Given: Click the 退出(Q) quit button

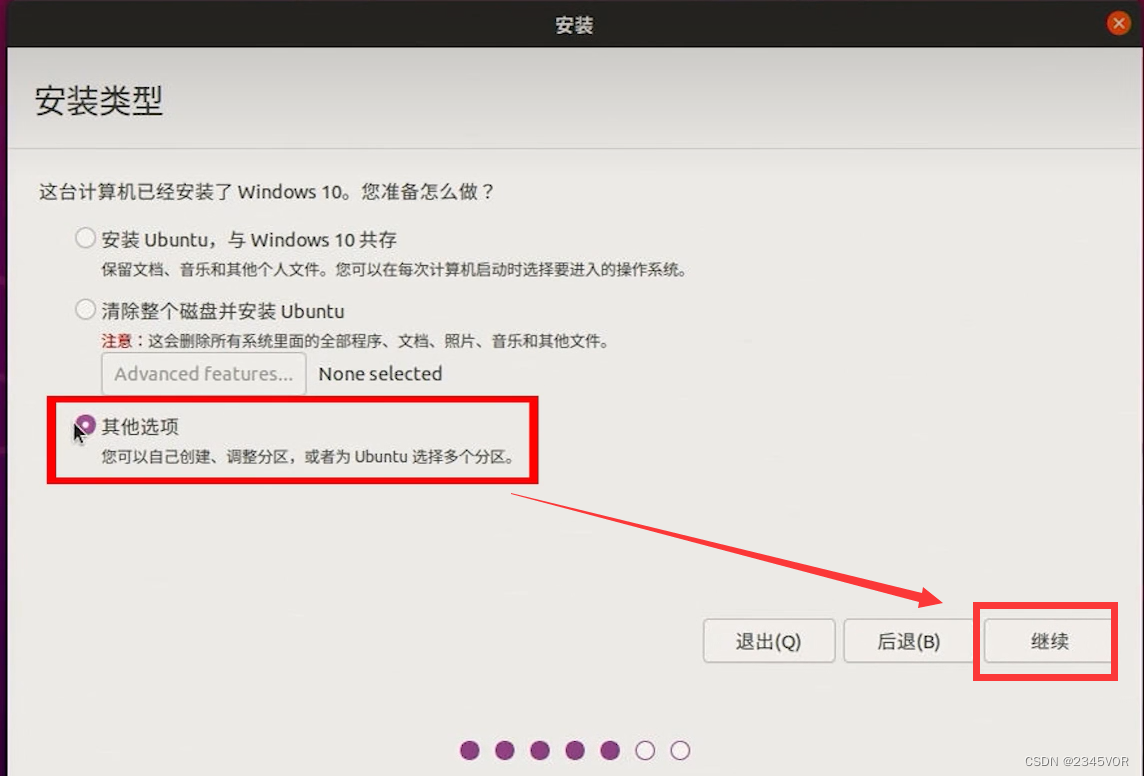Looking at the screenshot, I should pyautogui.click(x=769, y=641).
